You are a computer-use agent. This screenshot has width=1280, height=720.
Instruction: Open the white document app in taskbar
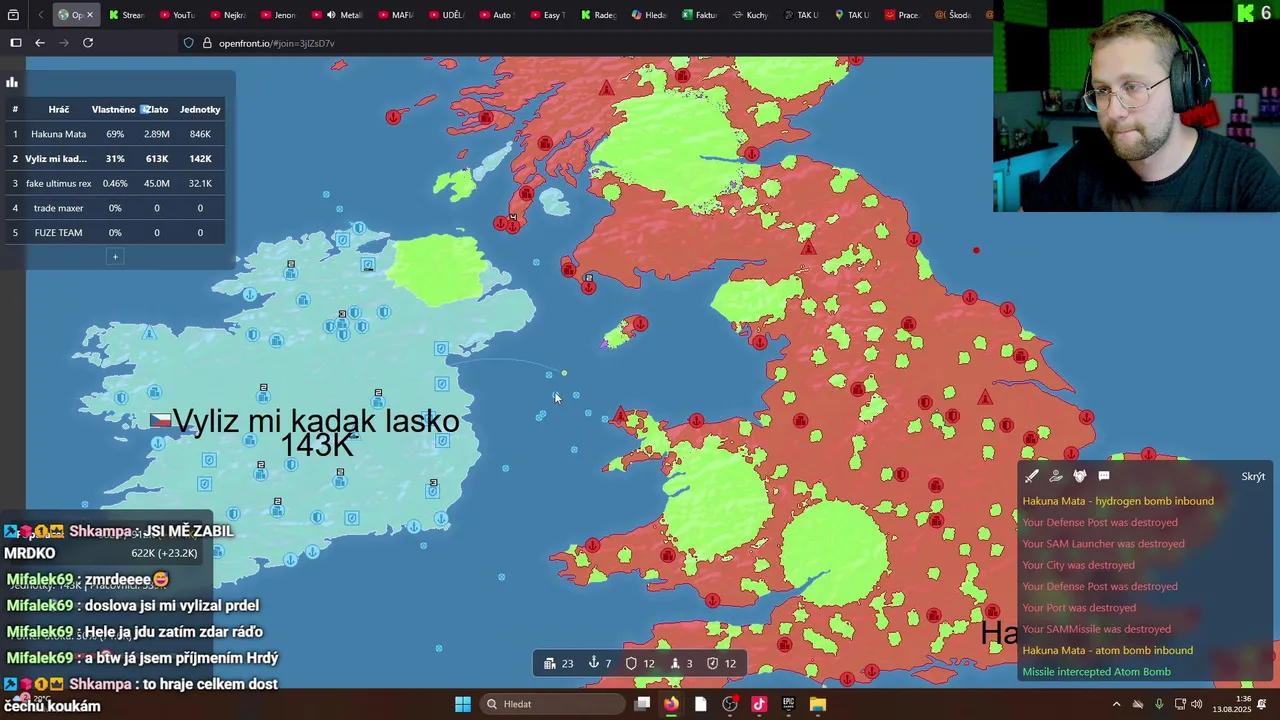pyautogui.click(x=700, y=704)
